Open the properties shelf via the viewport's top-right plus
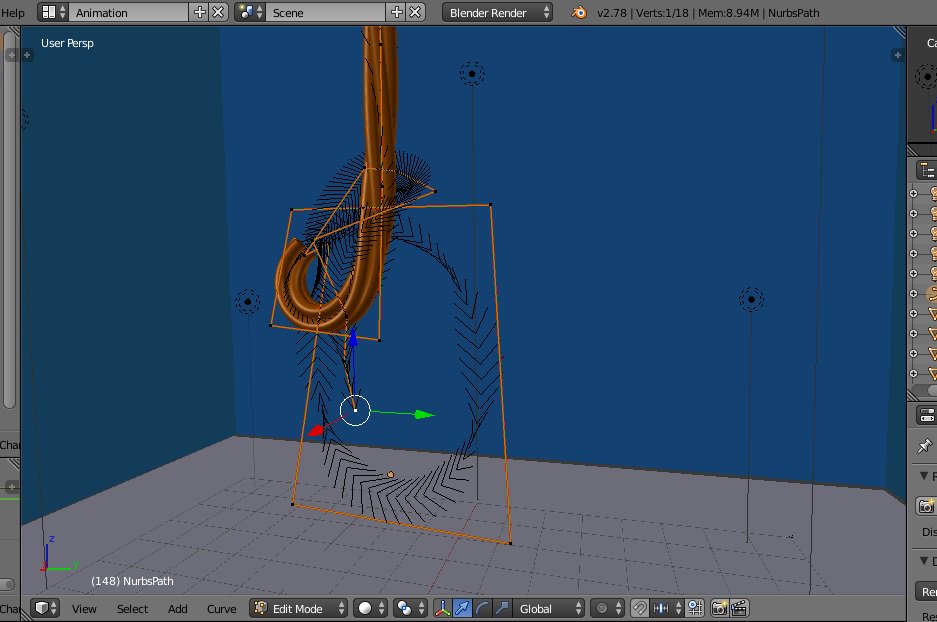937x622 pixels. [897, 55]
